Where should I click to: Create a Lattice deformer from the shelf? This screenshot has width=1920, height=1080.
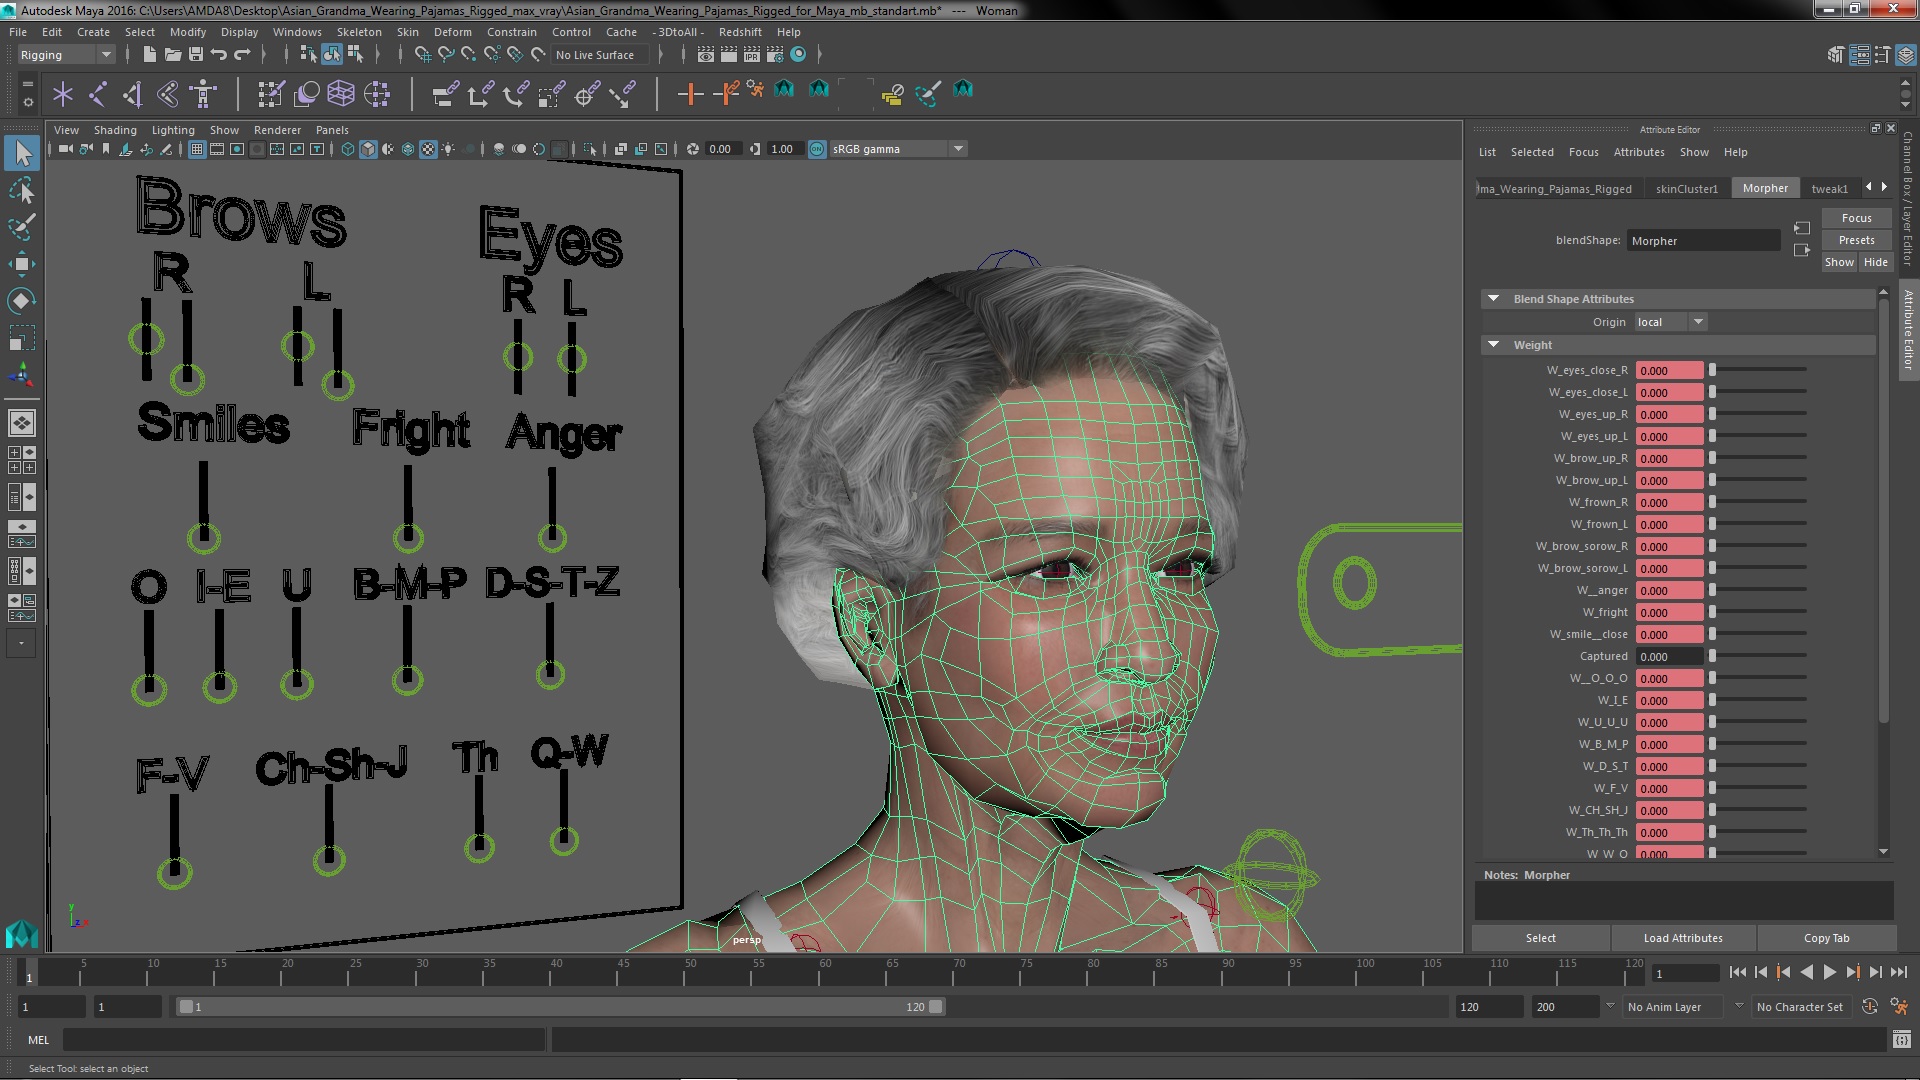pyautogui.click(x=341, y=95)
